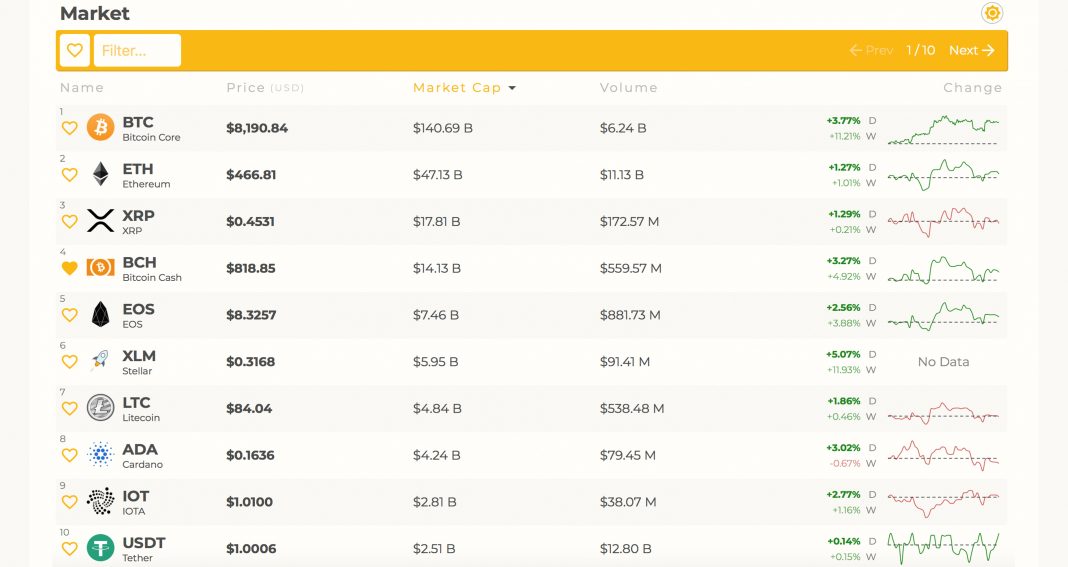The height and width of the screenshot is (567, 1068).
Task: Click the Tether USDT coin icon
Action: point(100,548)
